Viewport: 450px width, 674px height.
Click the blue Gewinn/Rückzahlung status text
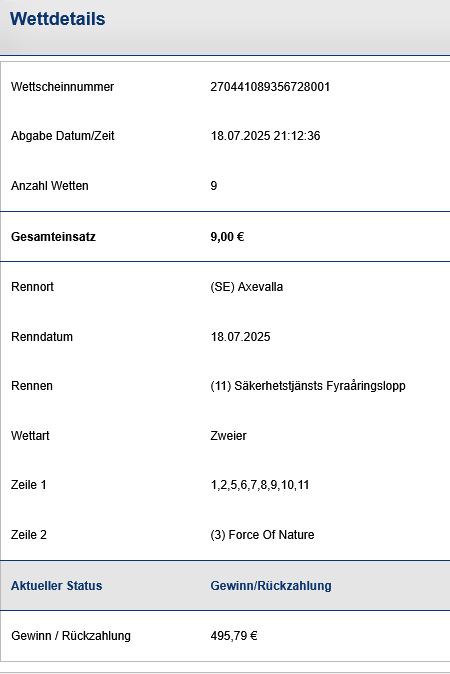pos(271,586)
